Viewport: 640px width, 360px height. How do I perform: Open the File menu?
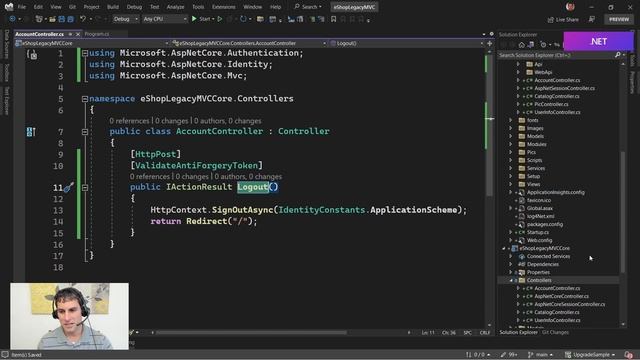pyautogui.click(x=22, y=7)
